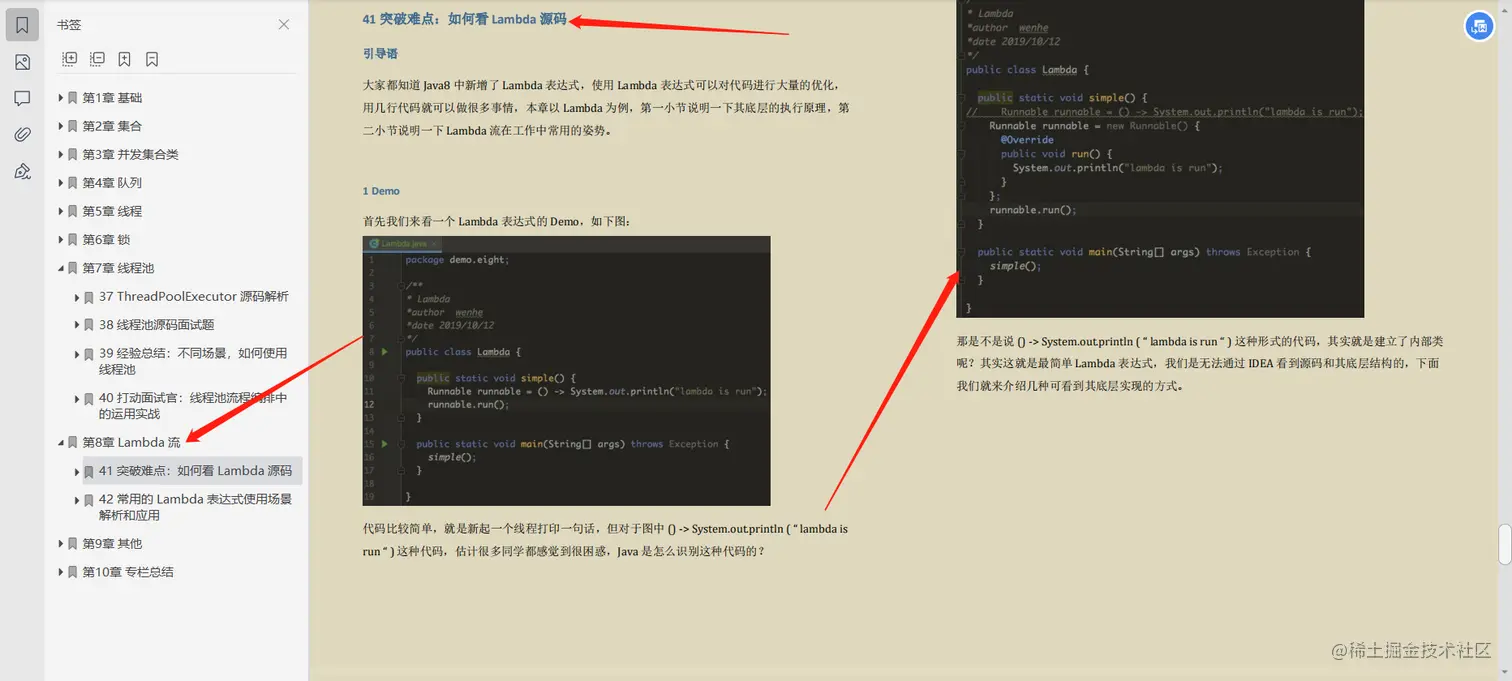The image size is (1512, 681).
Task: Open bookmark 第9章 其他
Action: 112,544
